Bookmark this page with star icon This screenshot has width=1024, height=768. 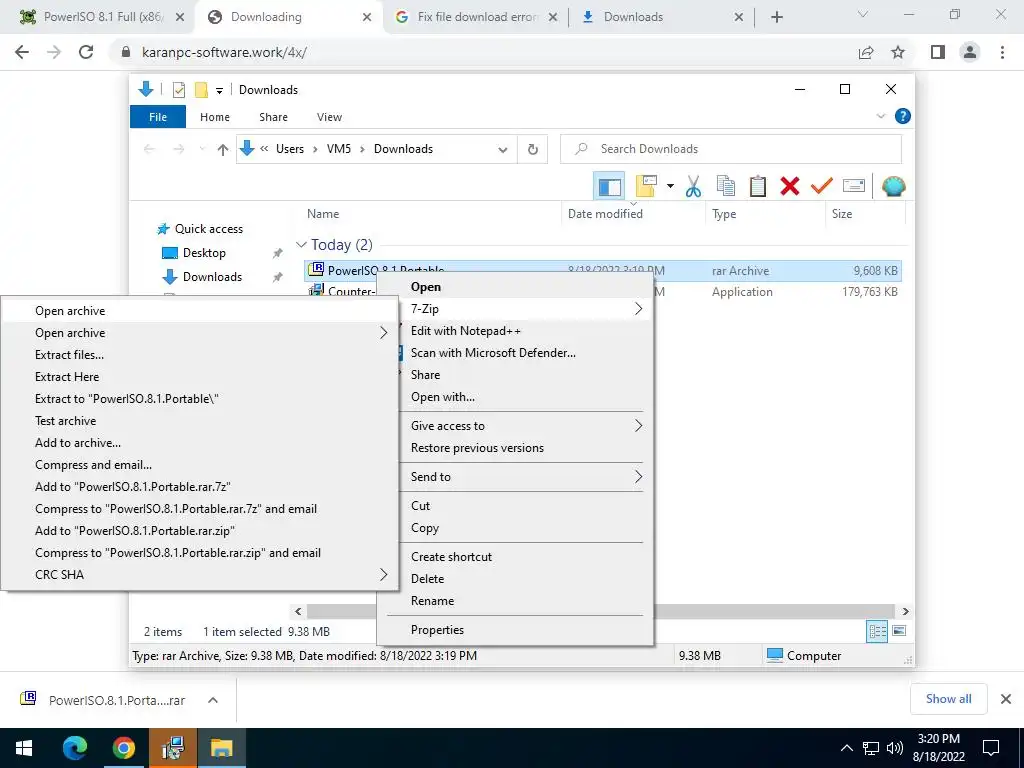pyautogui.click(x=898, y=52)
